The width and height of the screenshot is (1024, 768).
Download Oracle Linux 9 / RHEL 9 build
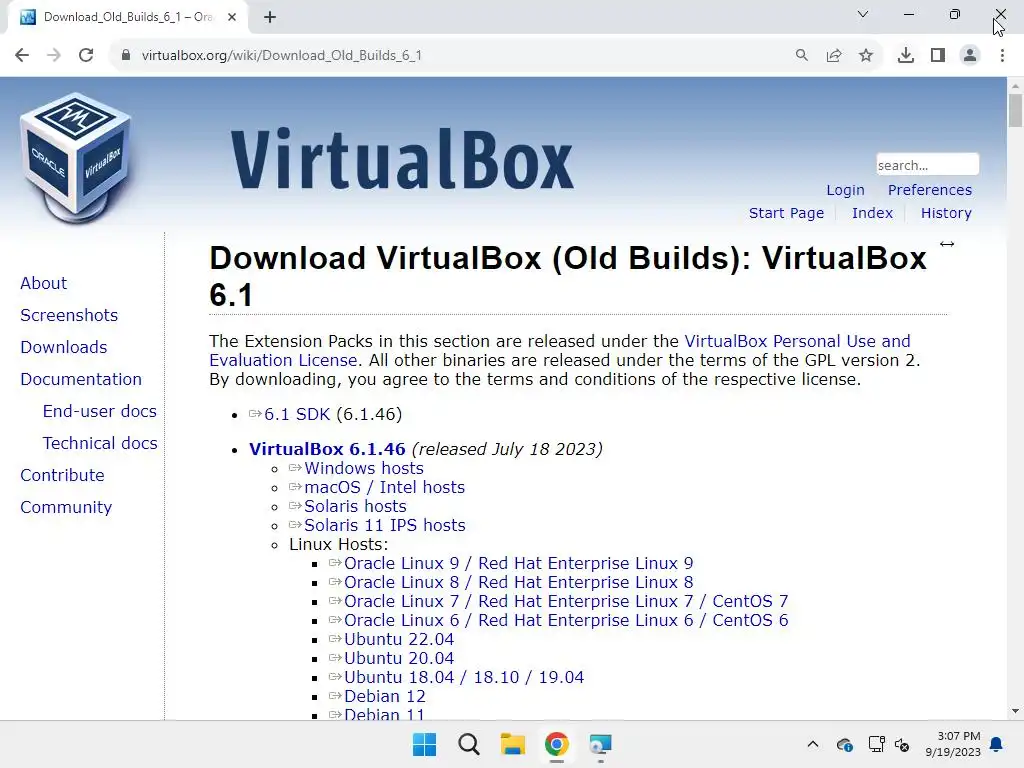[519, 563]
